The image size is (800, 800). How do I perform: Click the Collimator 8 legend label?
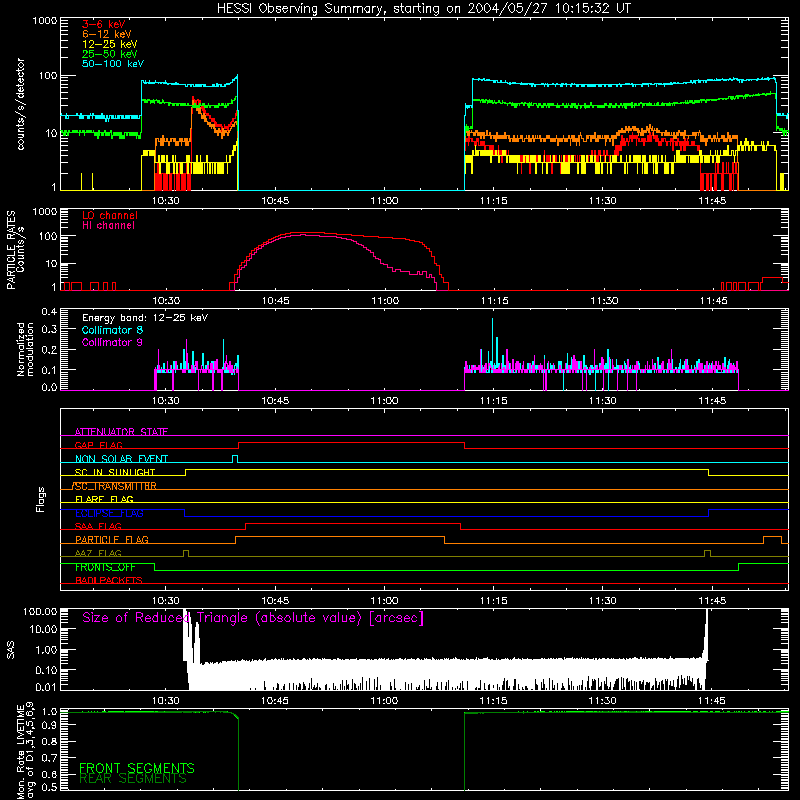(x=112, y=330)
